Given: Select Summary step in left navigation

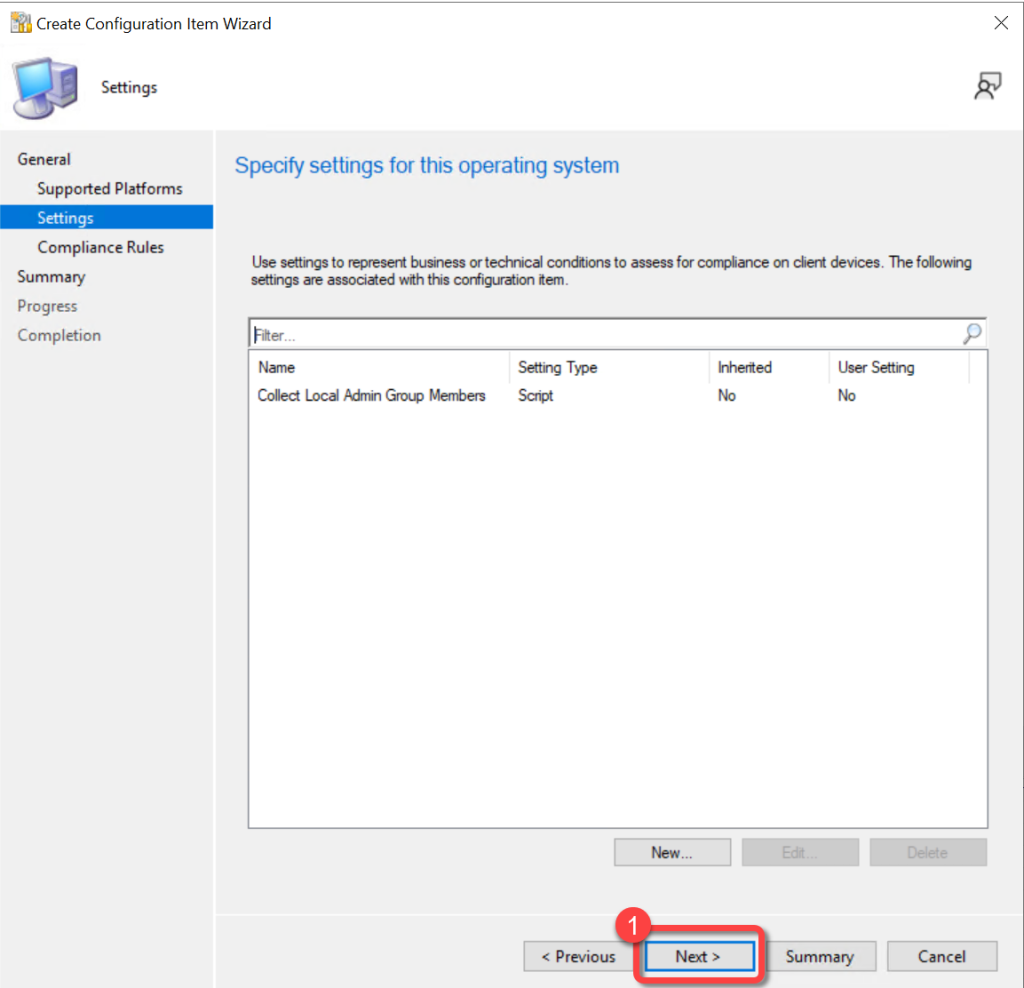Looking at the screenshot, I should pos(51,276).
